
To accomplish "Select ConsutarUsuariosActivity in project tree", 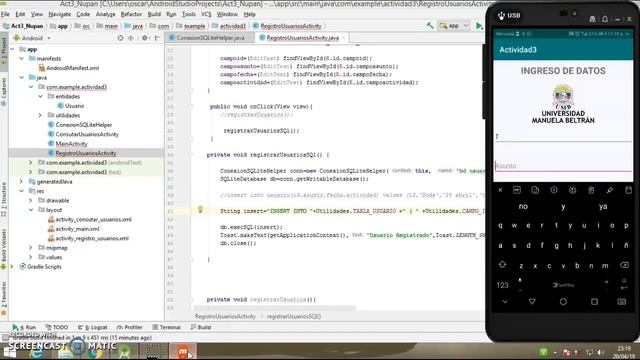I will click(87, 134).
